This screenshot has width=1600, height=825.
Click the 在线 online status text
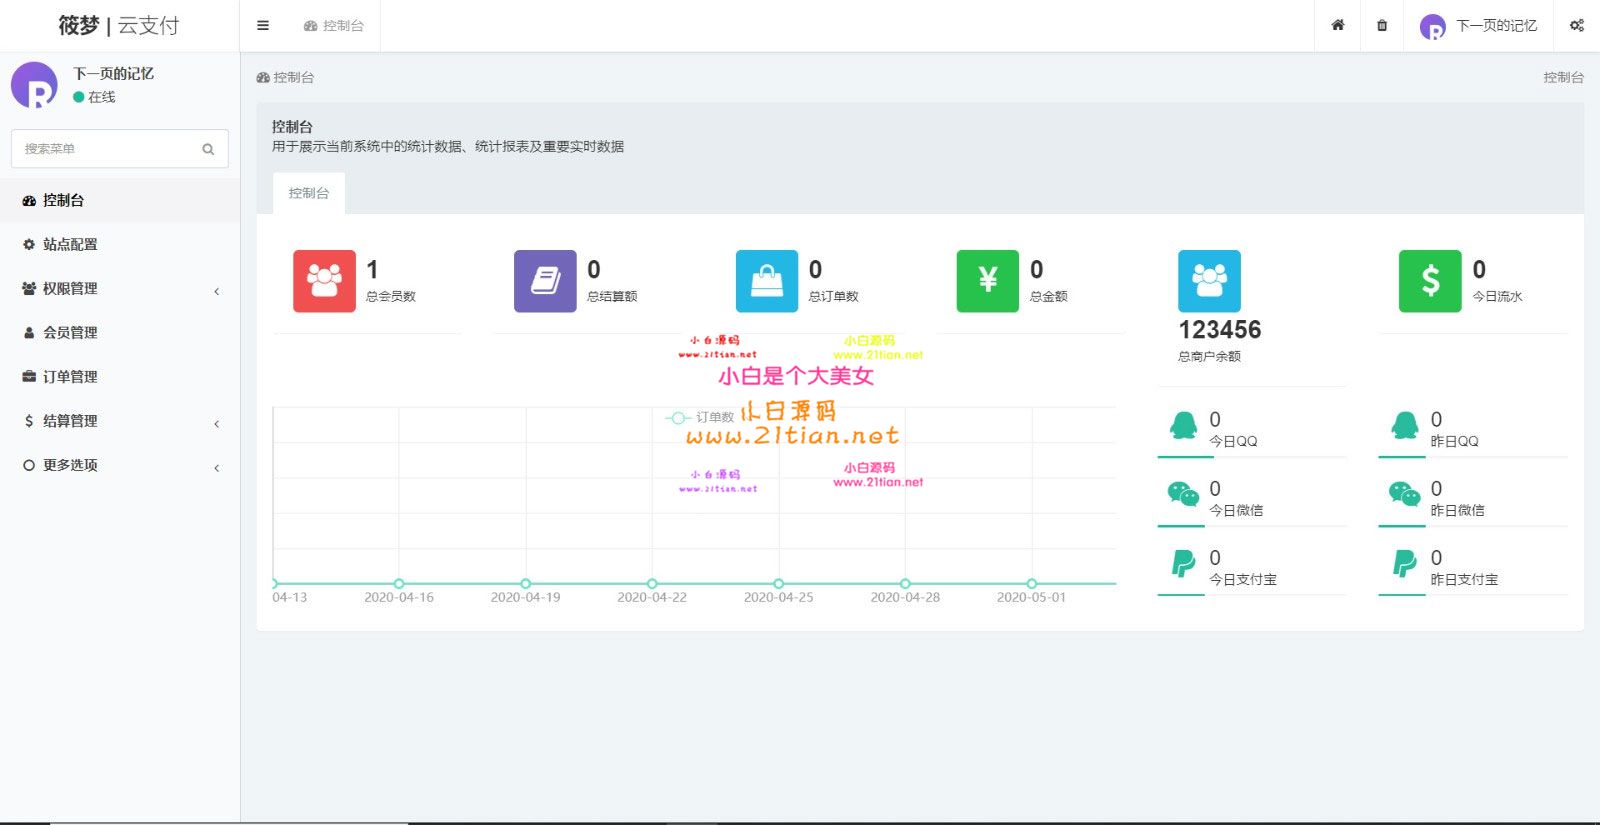click(102, 97)
